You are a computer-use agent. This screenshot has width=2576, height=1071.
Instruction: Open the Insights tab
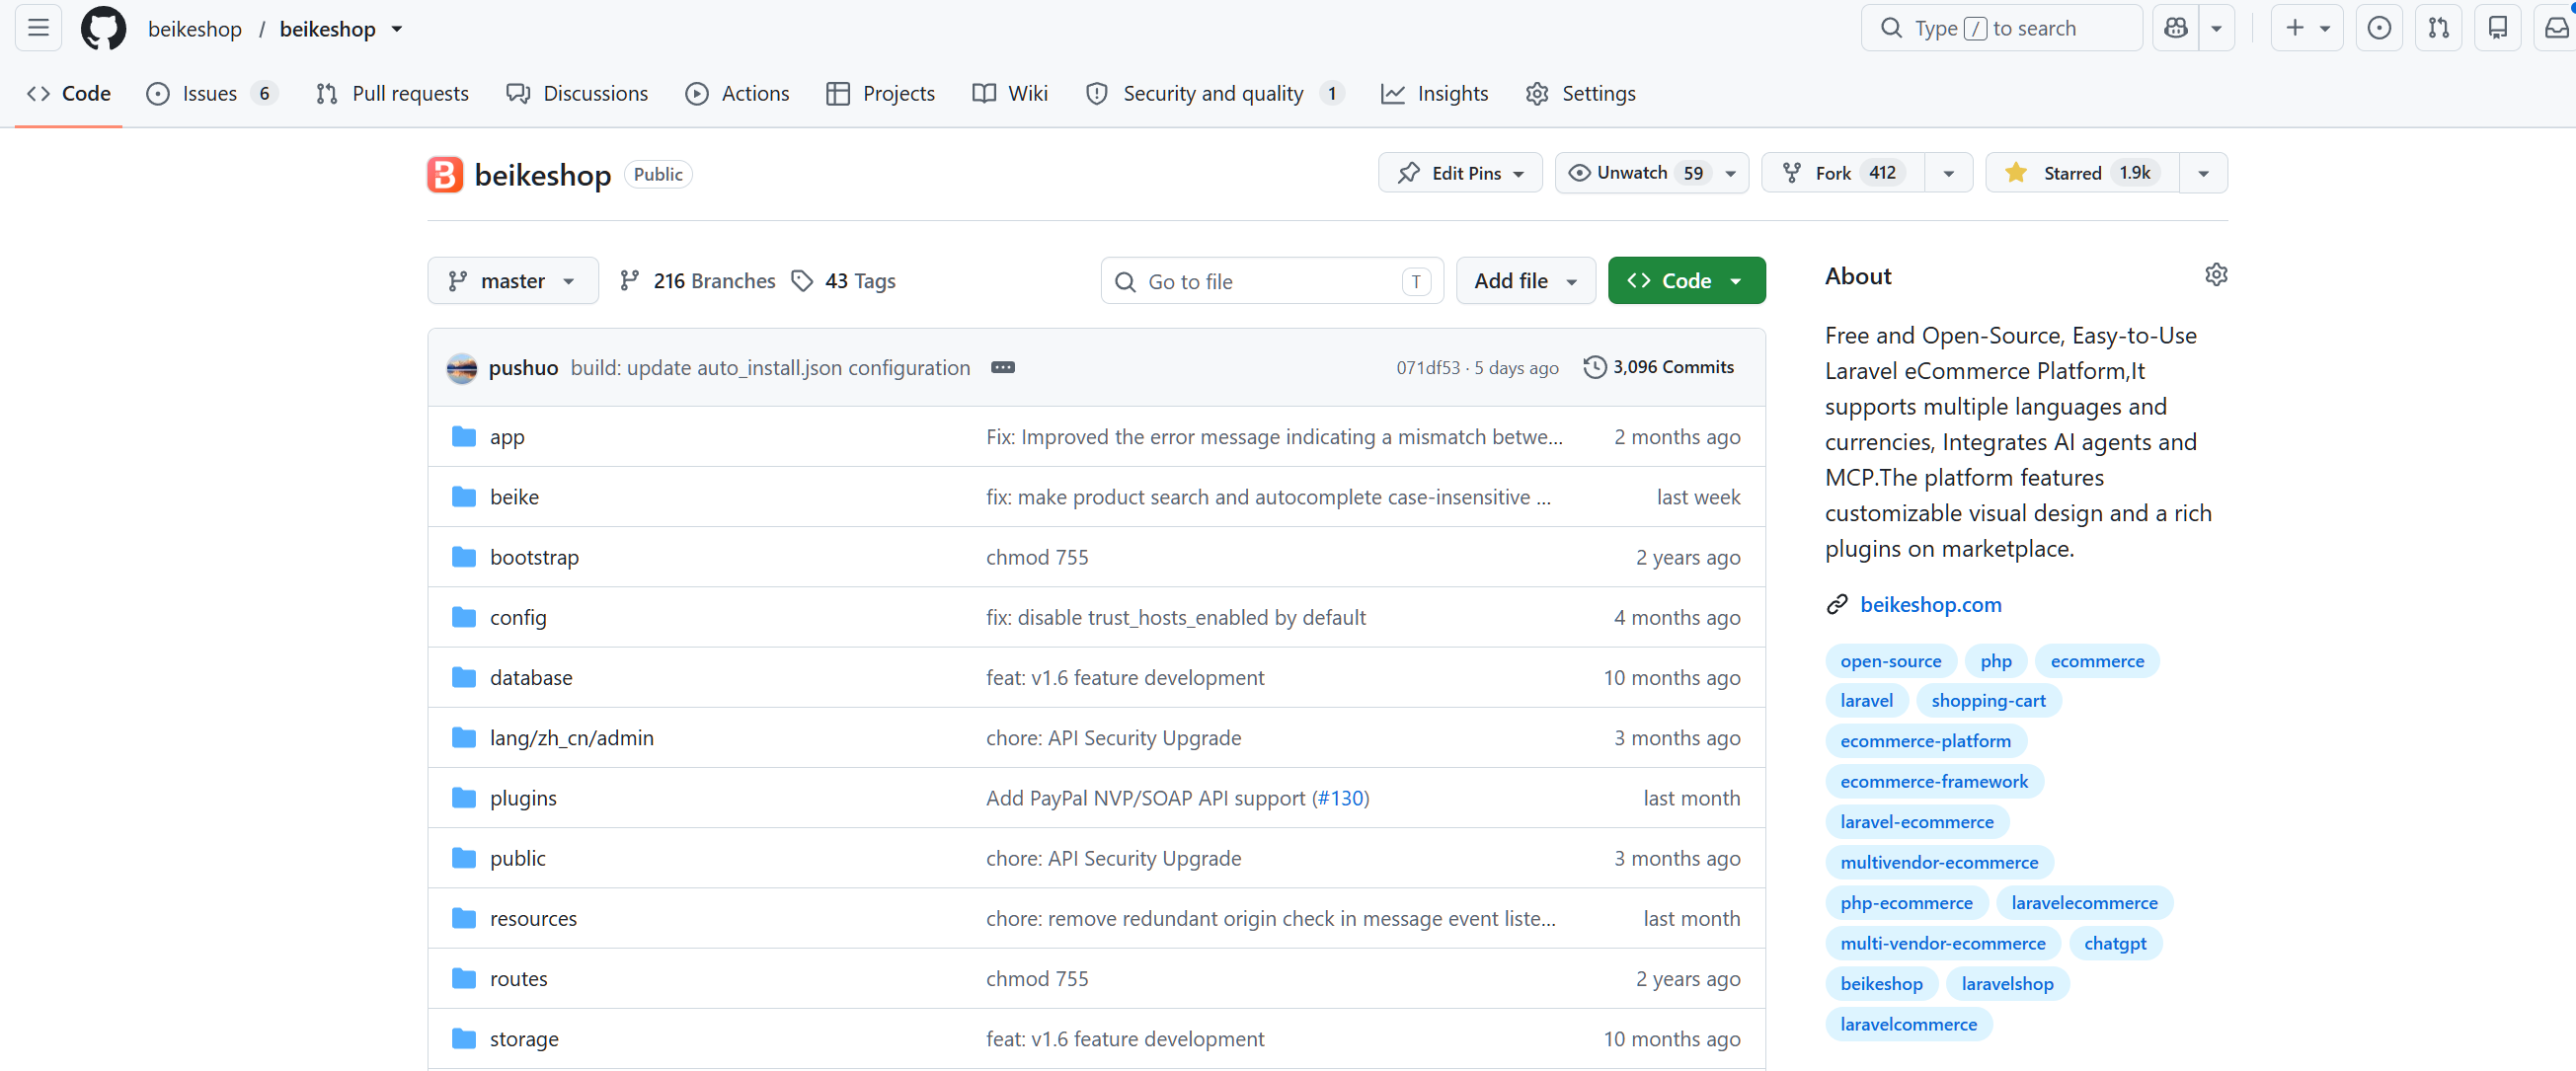(x=1434, y=93)
